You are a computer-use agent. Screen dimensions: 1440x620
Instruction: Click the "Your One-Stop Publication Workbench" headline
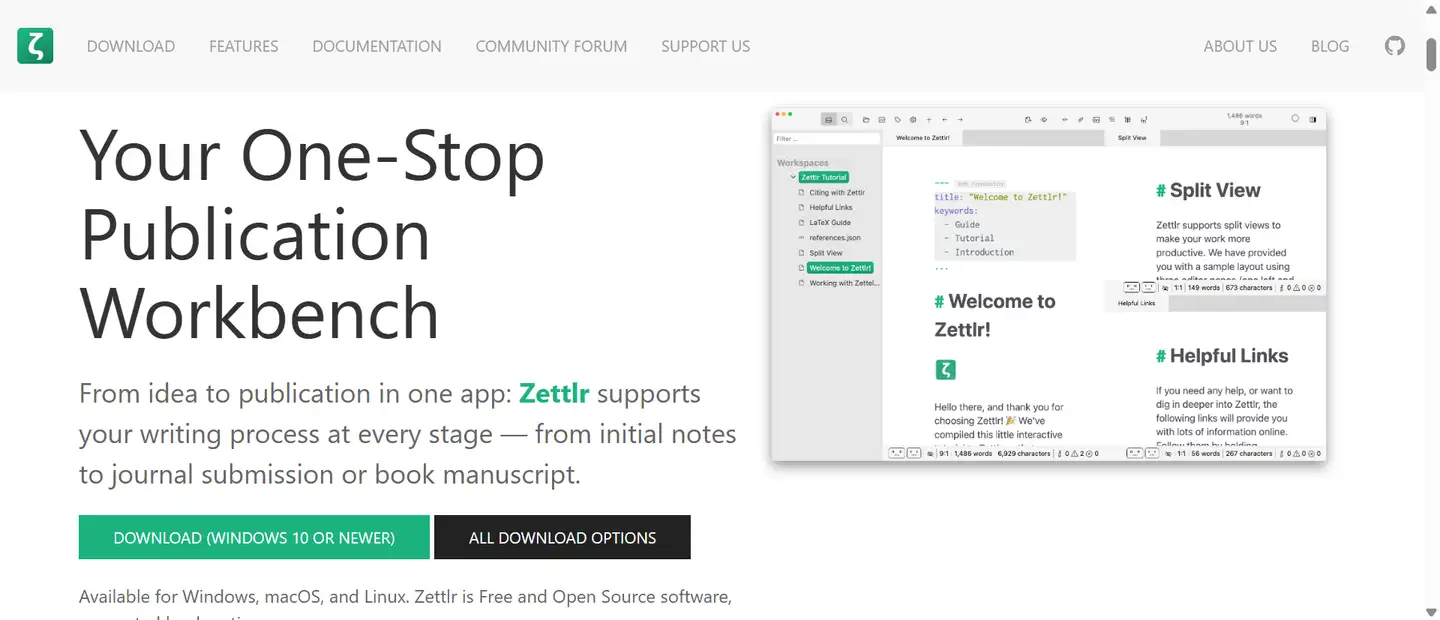(312, 235)
